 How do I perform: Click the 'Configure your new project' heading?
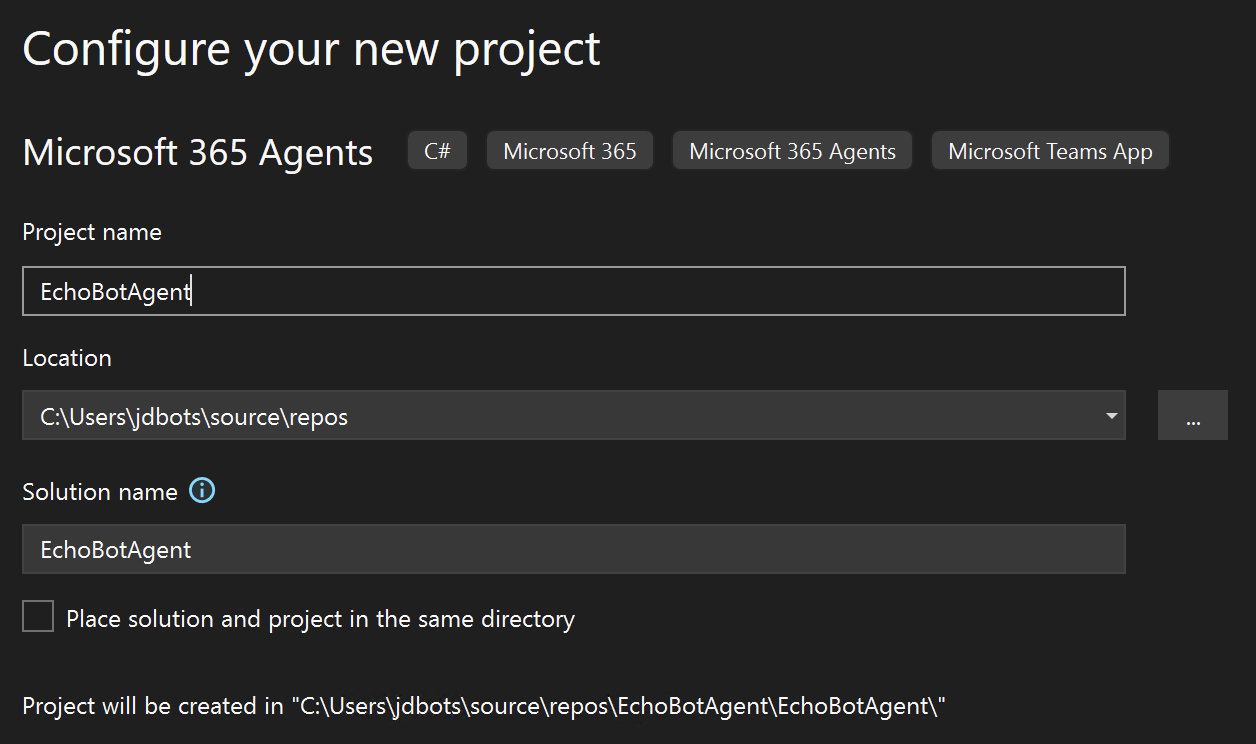click(311, 49)
